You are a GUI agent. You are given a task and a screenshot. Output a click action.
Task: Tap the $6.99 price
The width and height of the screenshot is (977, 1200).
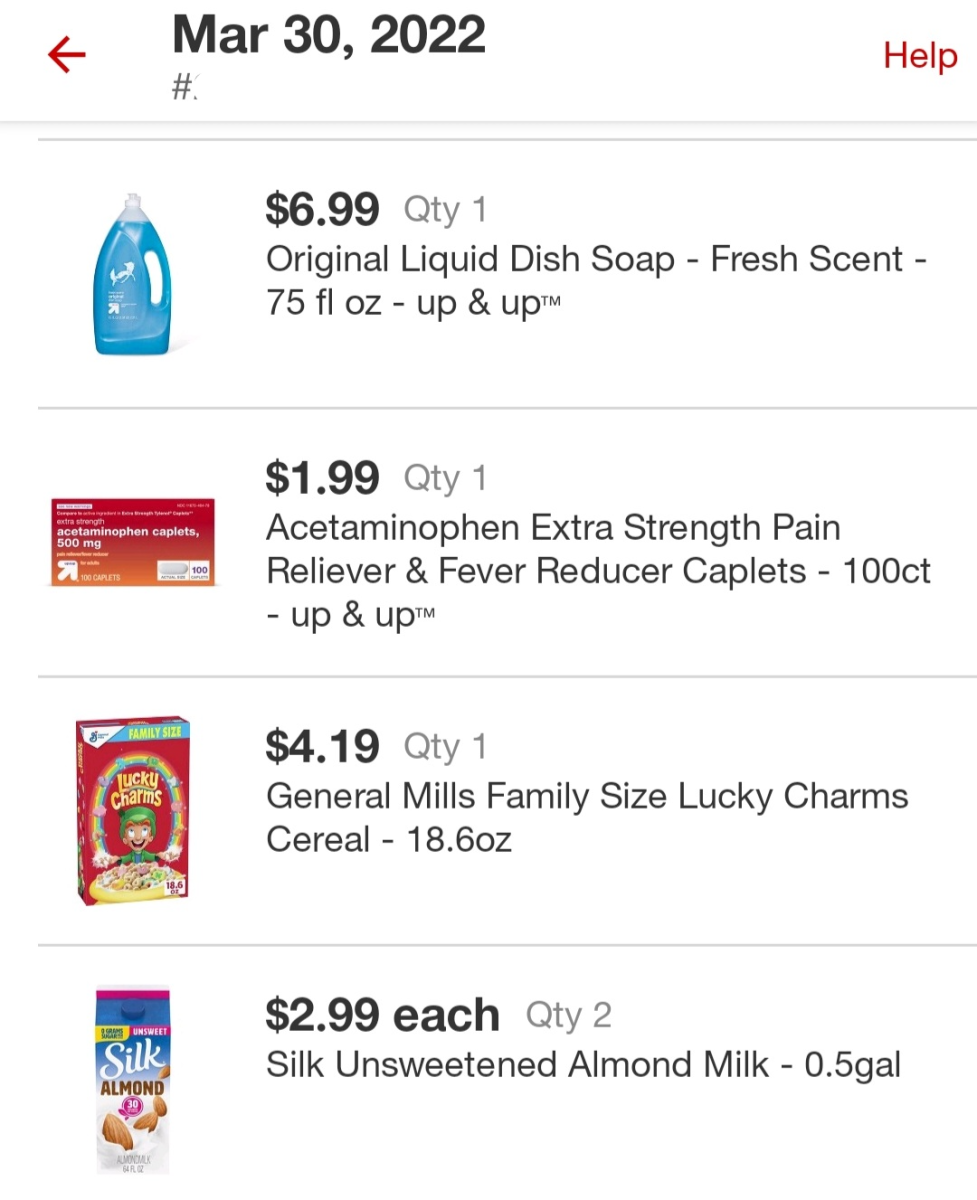322,210
